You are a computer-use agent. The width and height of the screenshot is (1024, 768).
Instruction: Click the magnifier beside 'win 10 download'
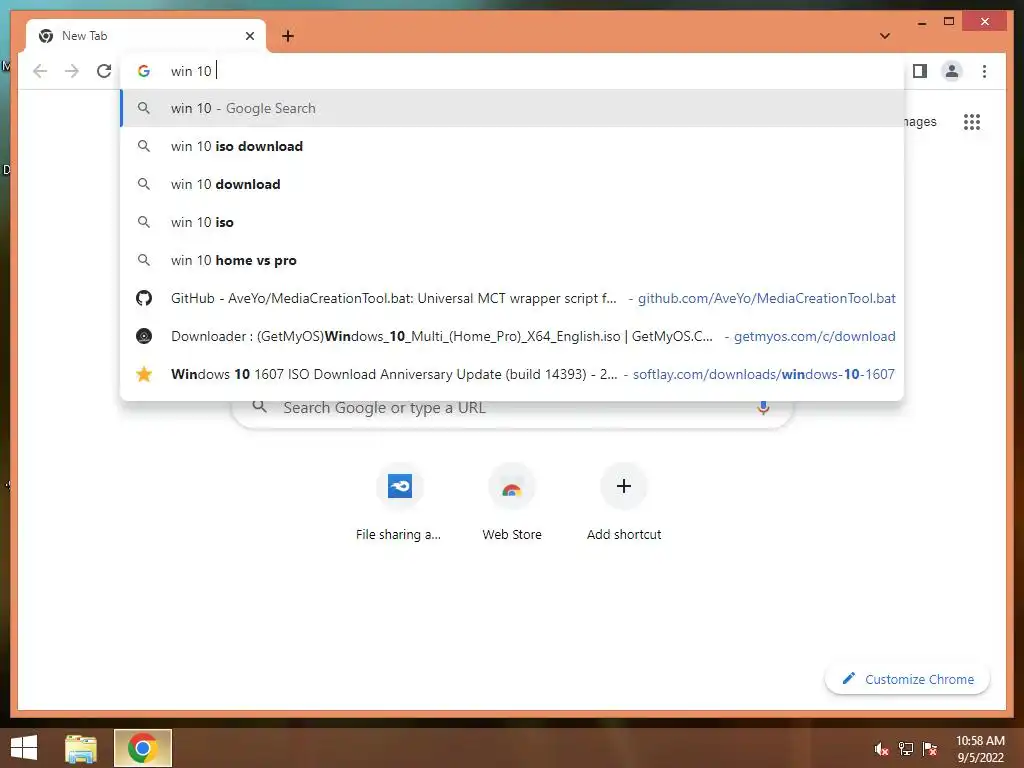pyautogui.click(x=144, y=184)
